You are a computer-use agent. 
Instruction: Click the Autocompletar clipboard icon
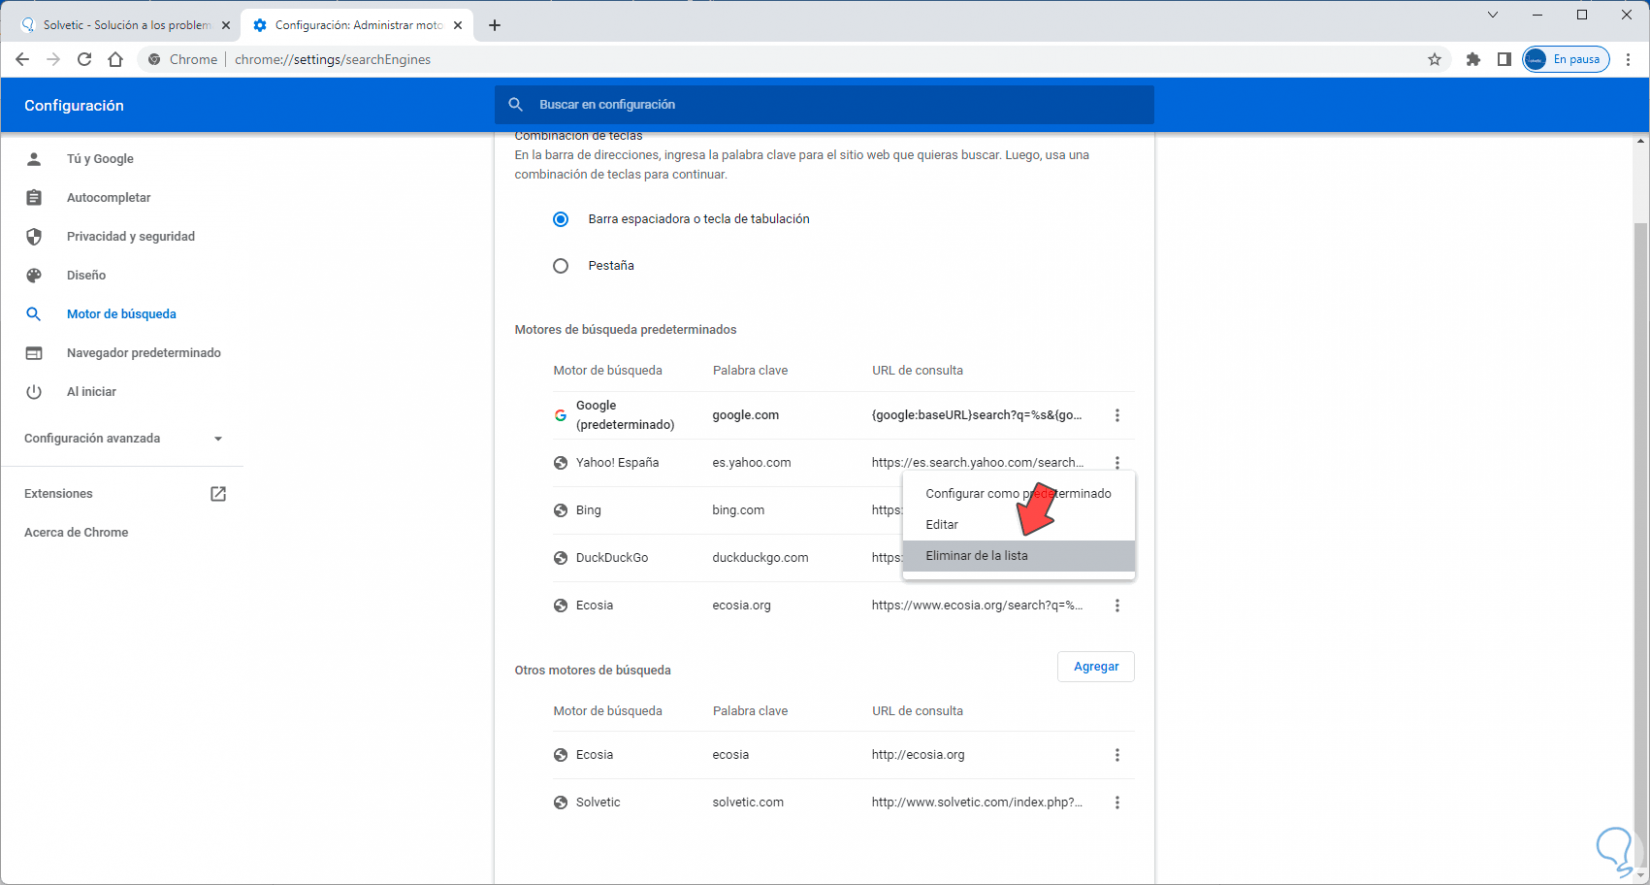click(x=34, y=198)
